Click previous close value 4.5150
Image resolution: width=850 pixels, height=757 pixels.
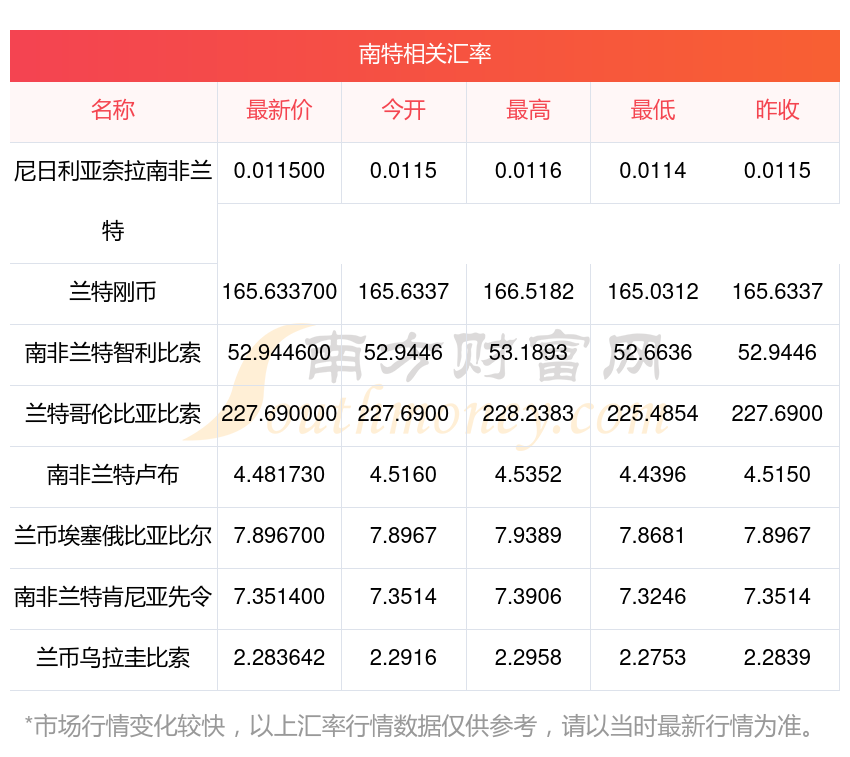(x=777, y=475)
